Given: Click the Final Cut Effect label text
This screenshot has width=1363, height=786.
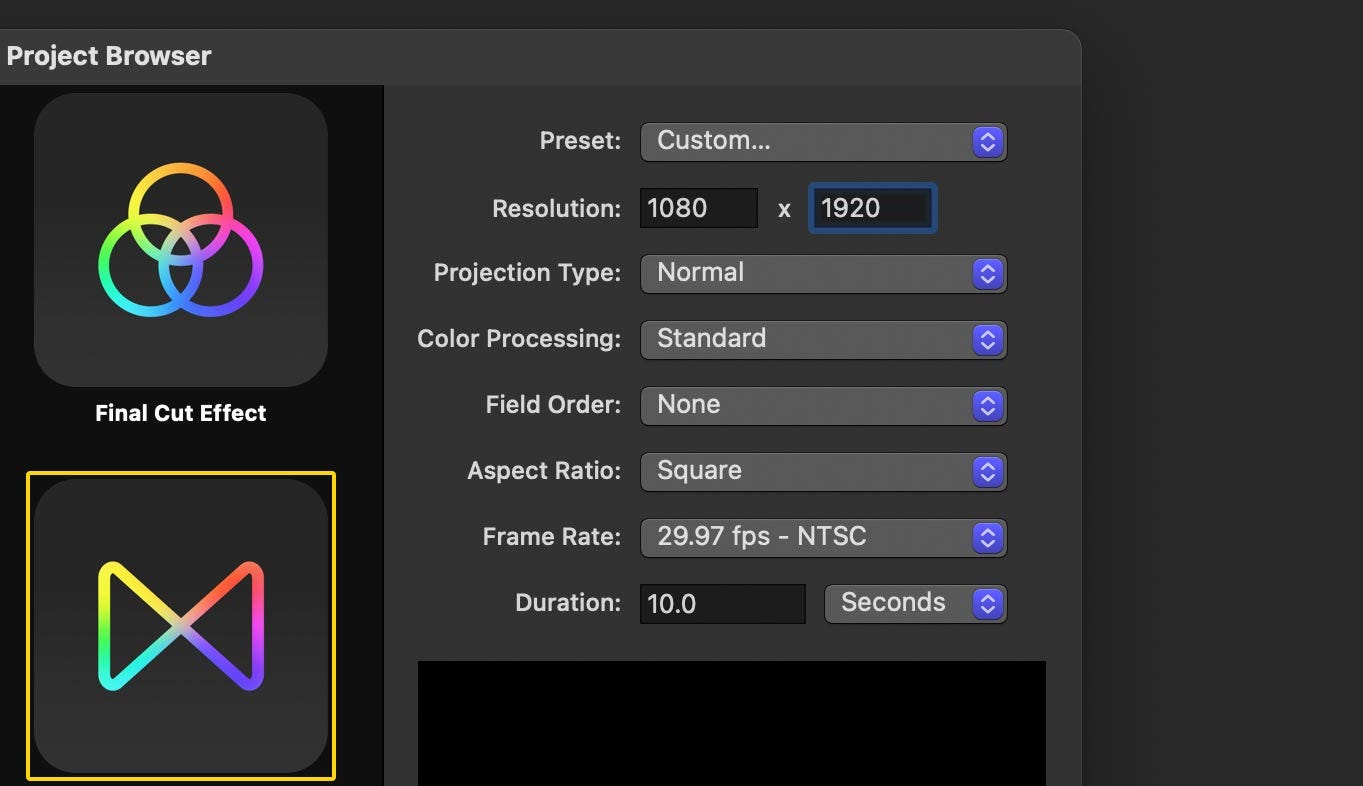Looking at the screenshot, I should [181, 413].
